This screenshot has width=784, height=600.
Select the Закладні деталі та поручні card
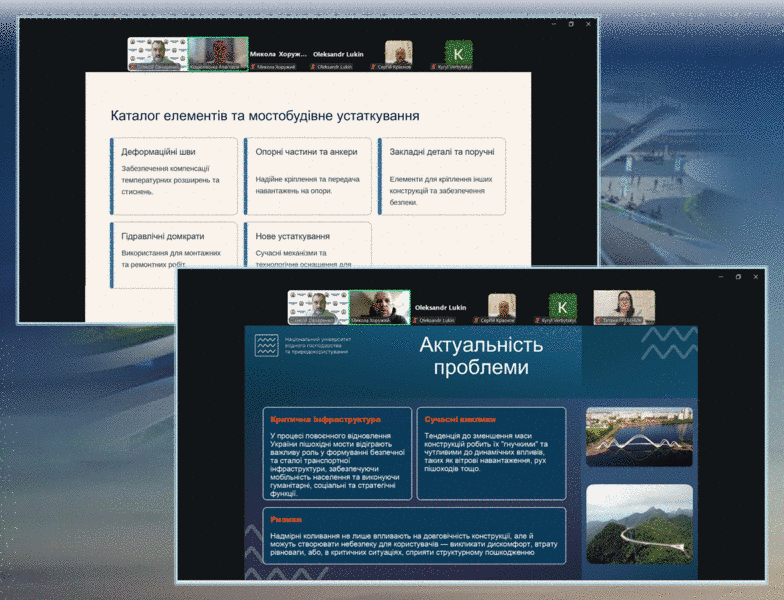(441, 176)
